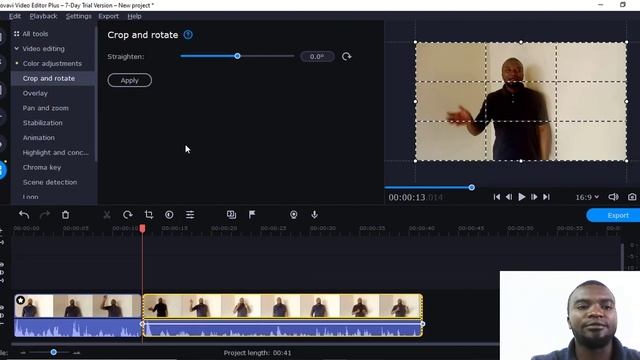Image resolution: width=640 pixels, height=360 pixels.
Task: Click the Straighten slider handle
Action: pos(238,56)
